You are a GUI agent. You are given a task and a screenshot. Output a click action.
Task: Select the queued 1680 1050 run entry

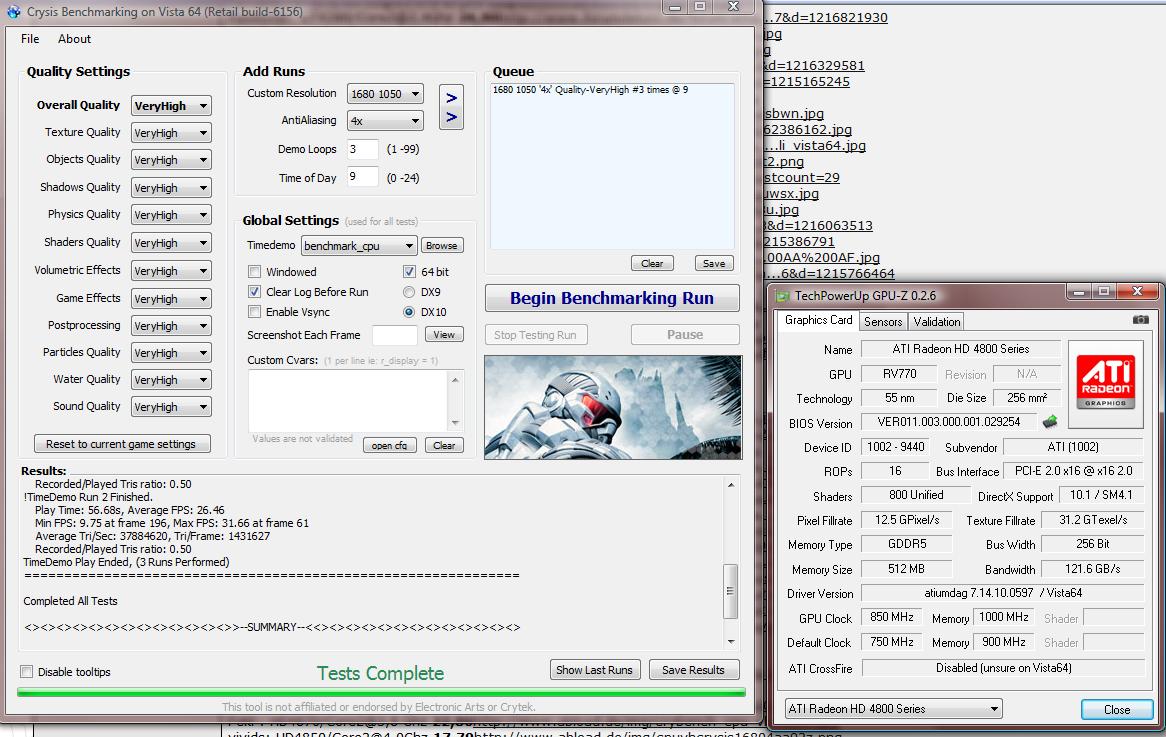tap(590, 89)
